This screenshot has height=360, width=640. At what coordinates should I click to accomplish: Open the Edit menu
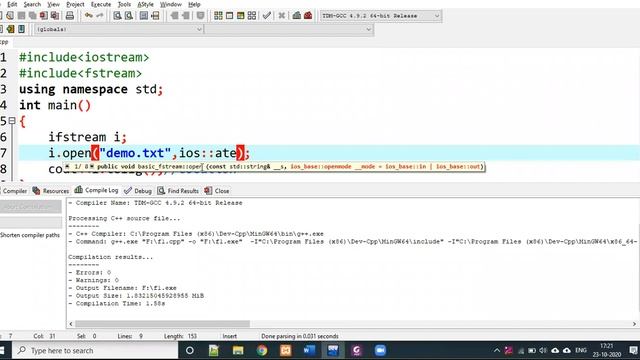[12, 4]
